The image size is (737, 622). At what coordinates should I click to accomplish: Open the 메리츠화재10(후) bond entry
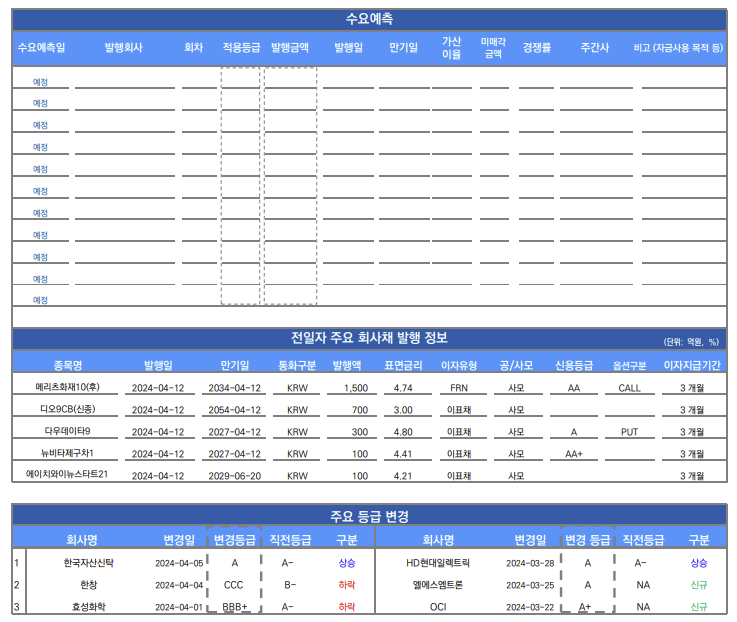tap(67, 387)
